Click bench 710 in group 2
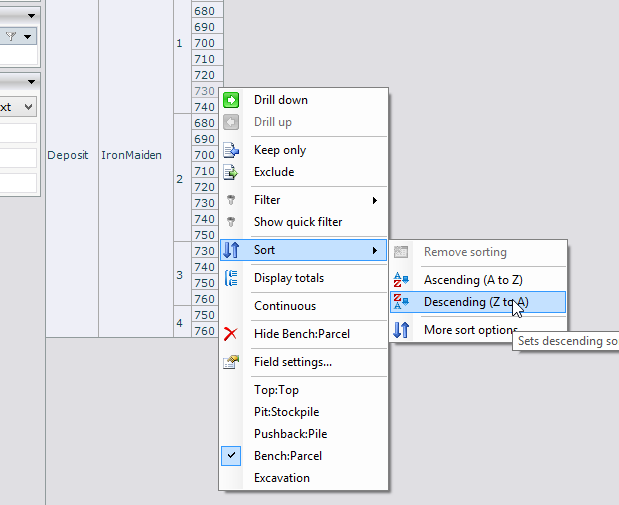 [x=206, y=171]
